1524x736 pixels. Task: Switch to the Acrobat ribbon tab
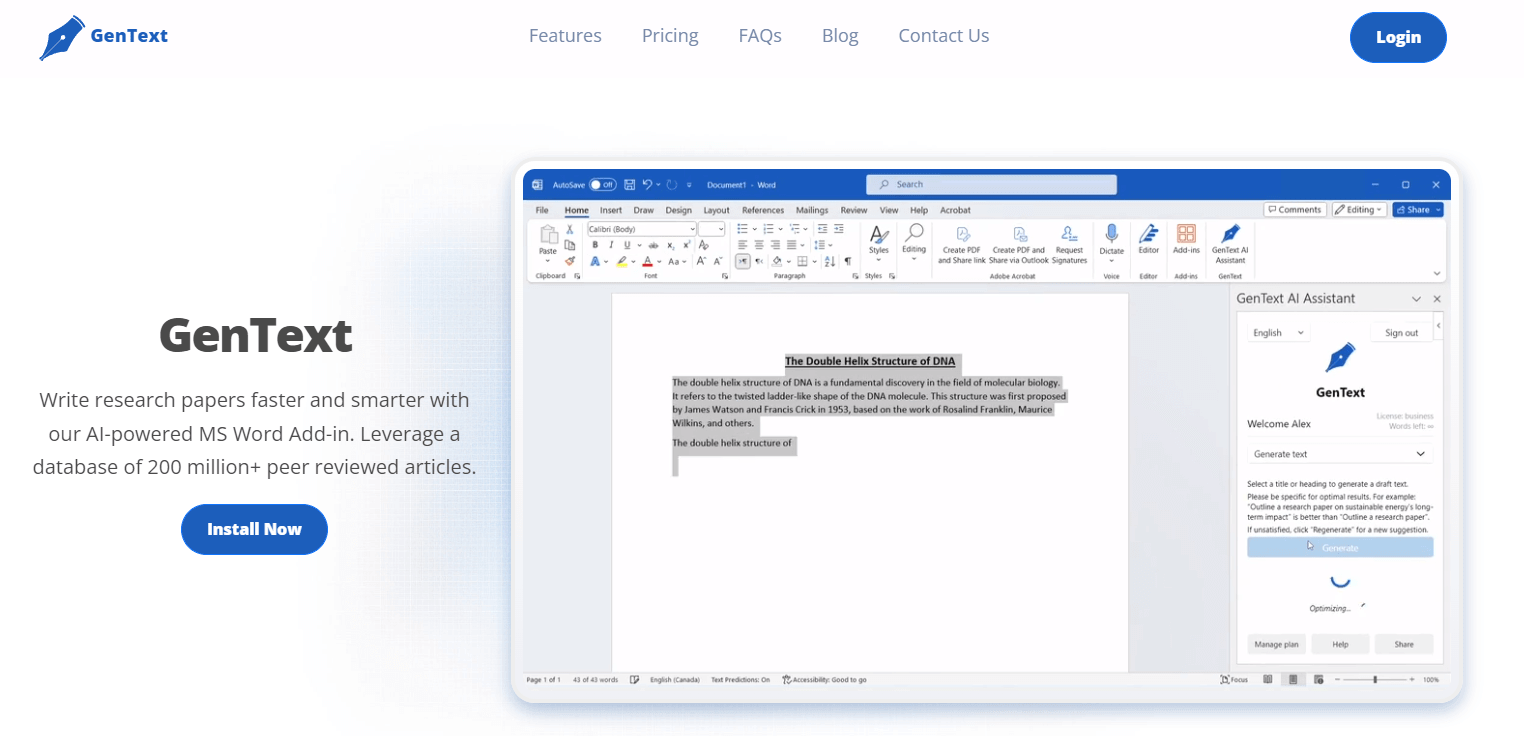[955, 210]
